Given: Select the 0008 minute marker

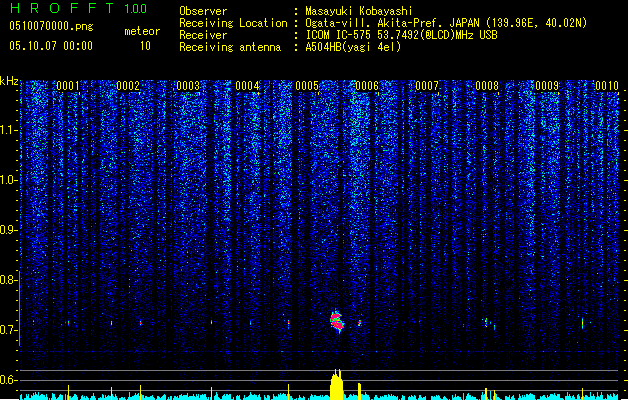Looking at the screenshot, I should (x=487, y=86).
